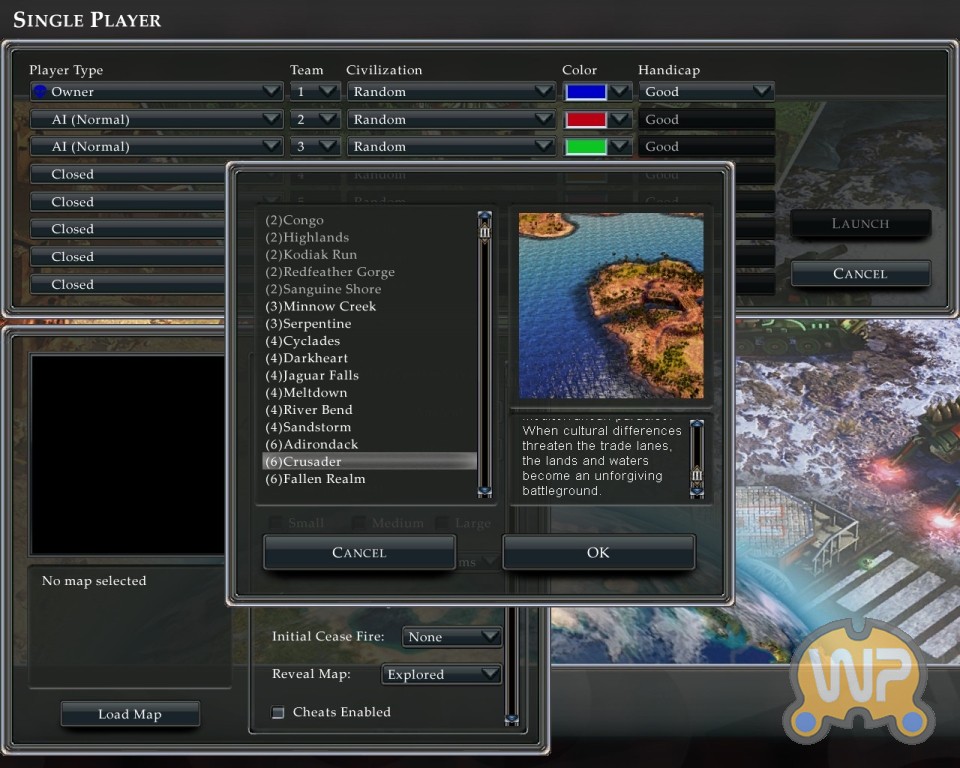This screenshot has width=960, height=768.
Task: Click the map list scroll-up arrow
Action: [485, 216]
